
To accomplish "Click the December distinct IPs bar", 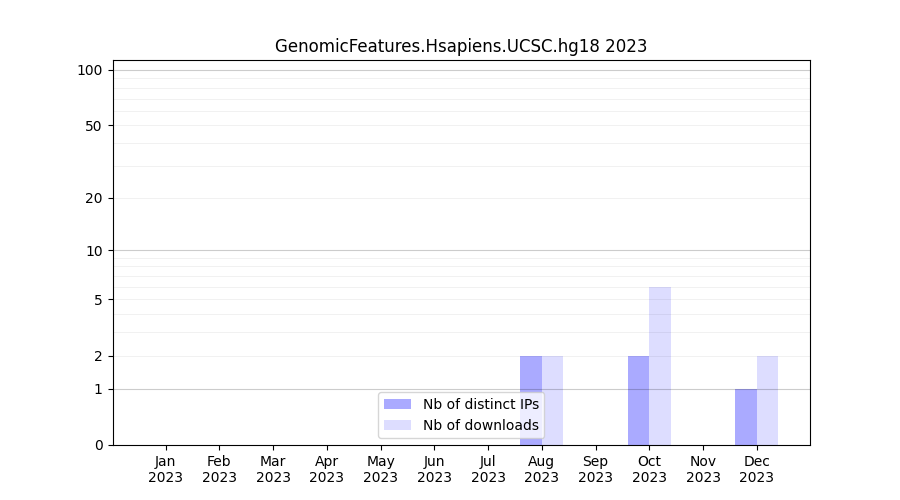I will (x=746, y=416).
